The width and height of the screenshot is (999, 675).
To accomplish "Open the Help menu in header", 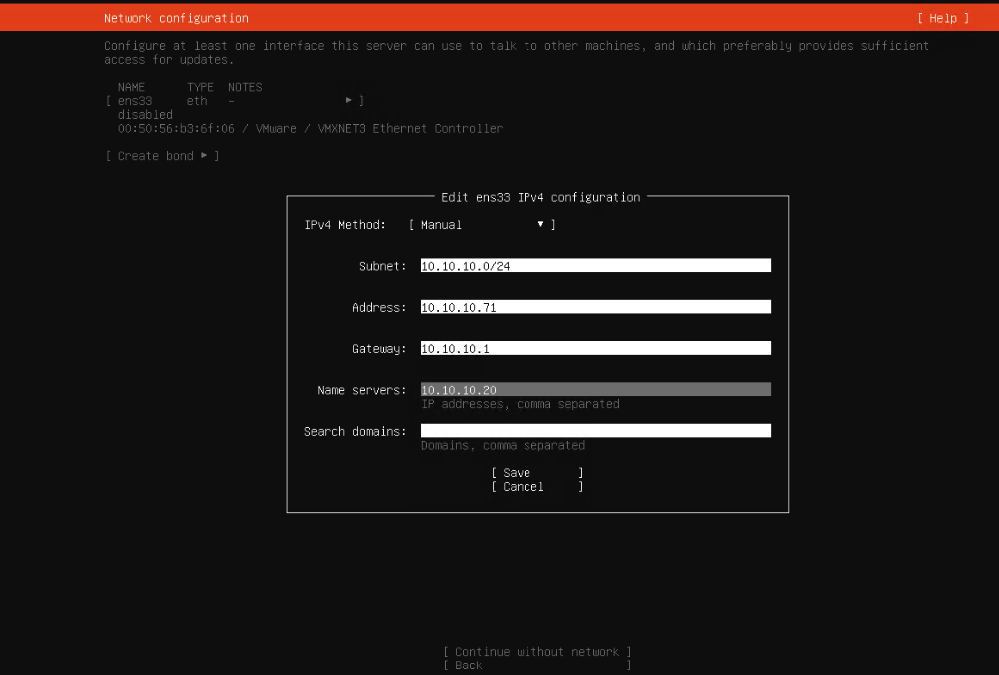I will point(942,18).
